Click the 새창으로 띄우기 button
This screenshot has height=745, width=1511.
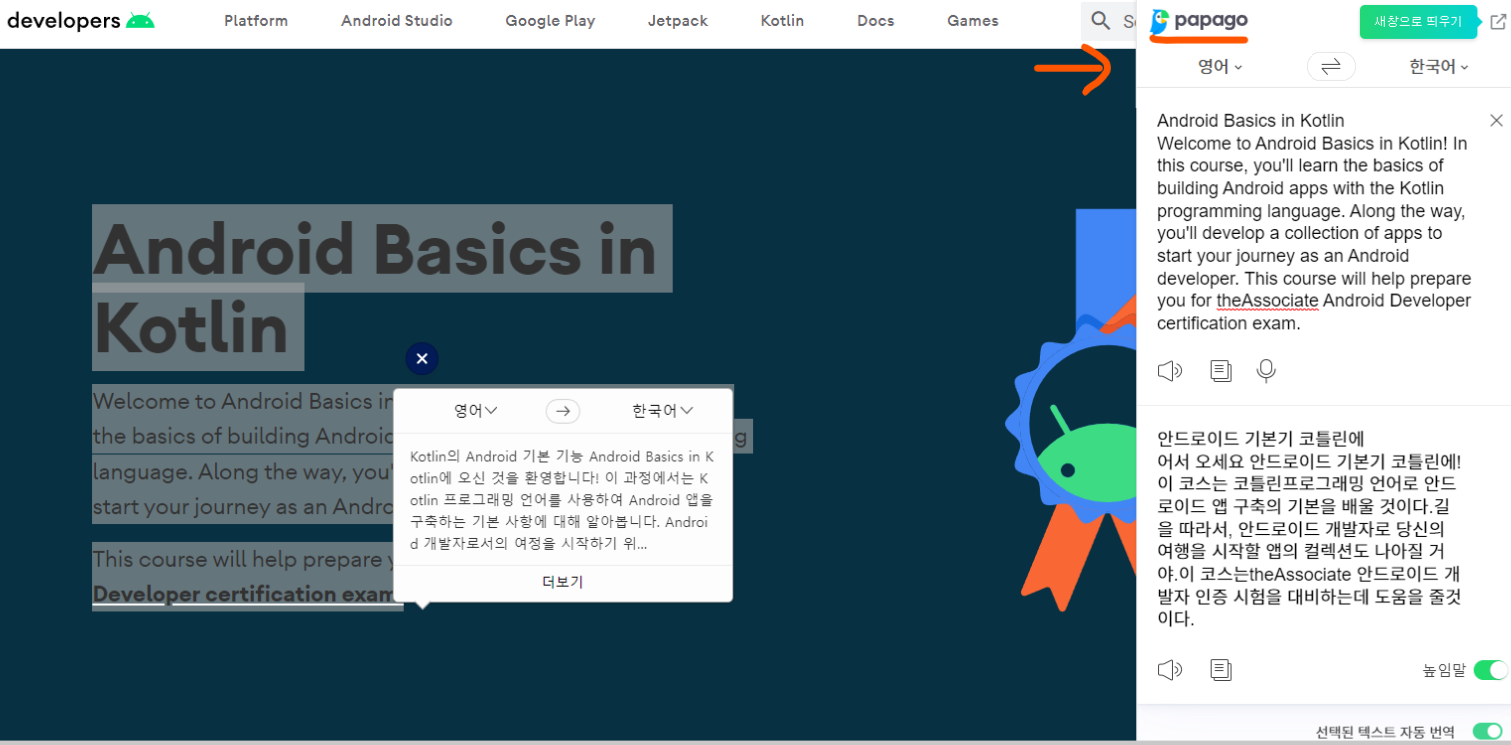(x=1418, y=21)
